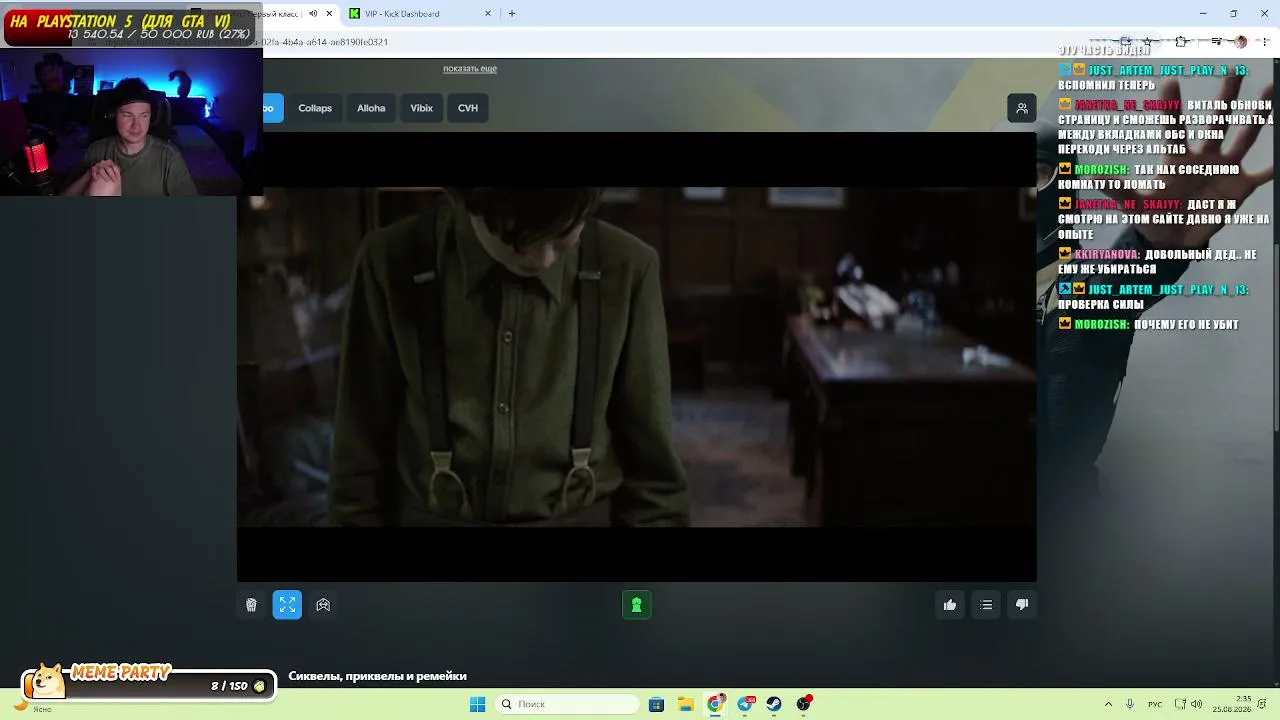Image resolution: width=1280 pixels, height=720 pixels.
Task: Click the microphone tray icon
Action: (x=1130, y=704)
